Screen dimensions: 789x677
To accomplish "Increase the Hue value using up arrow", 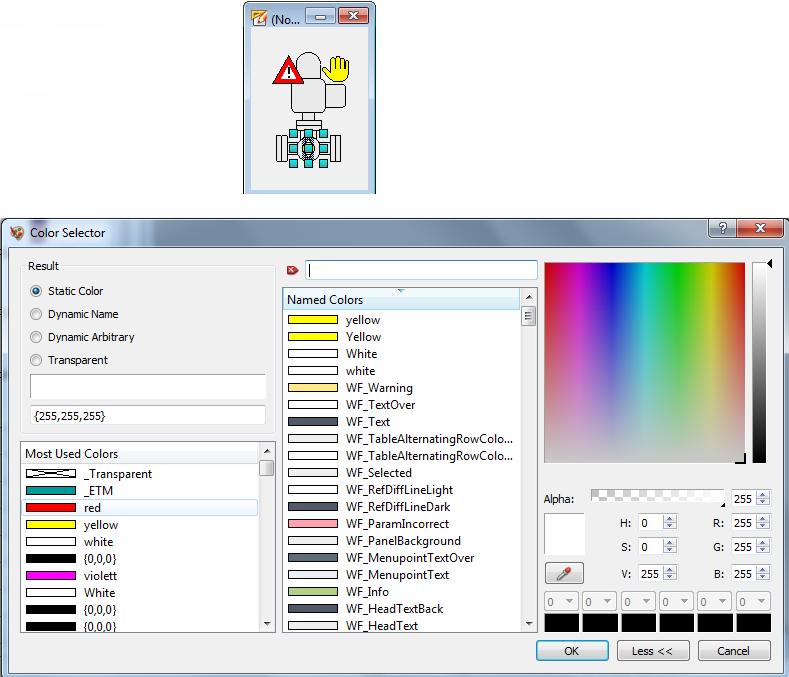I will click(670, 518).
